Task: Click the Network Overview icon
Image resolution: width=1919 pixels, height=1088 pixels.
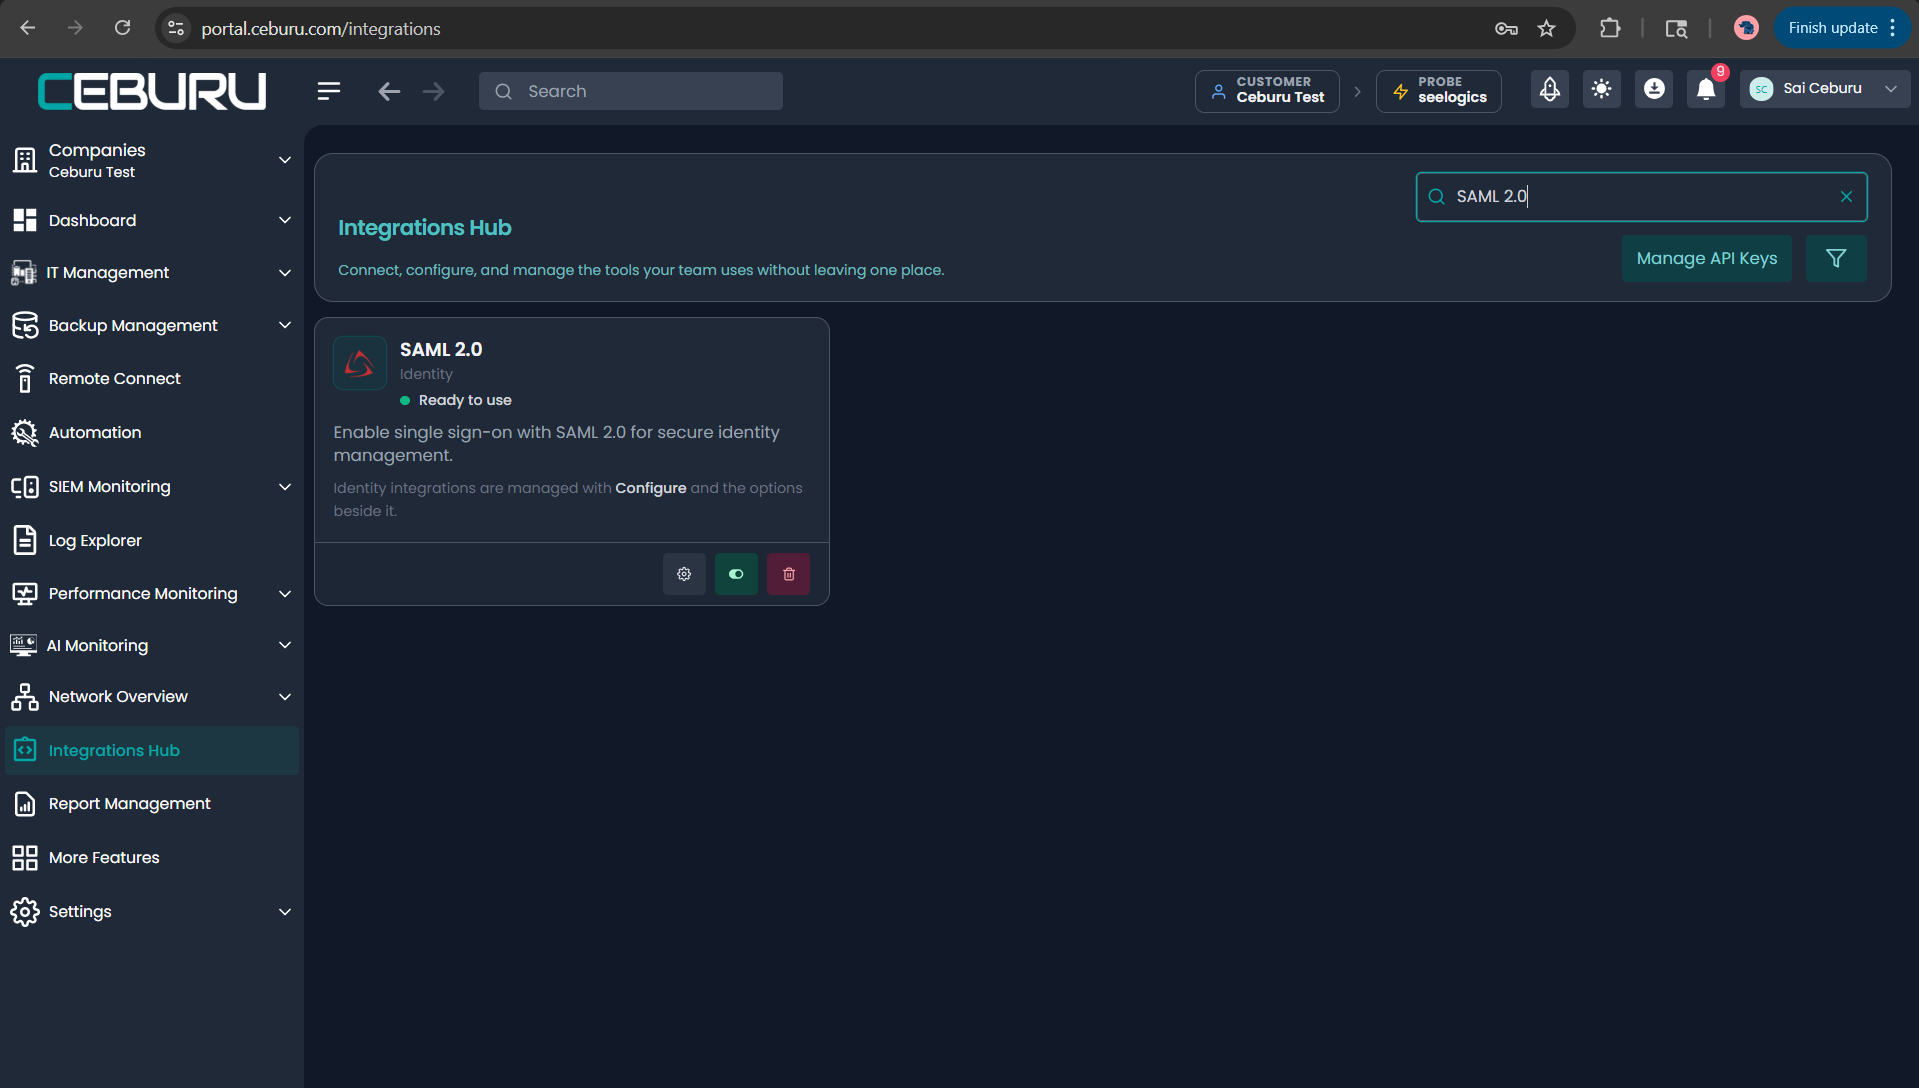Action: 25,697
